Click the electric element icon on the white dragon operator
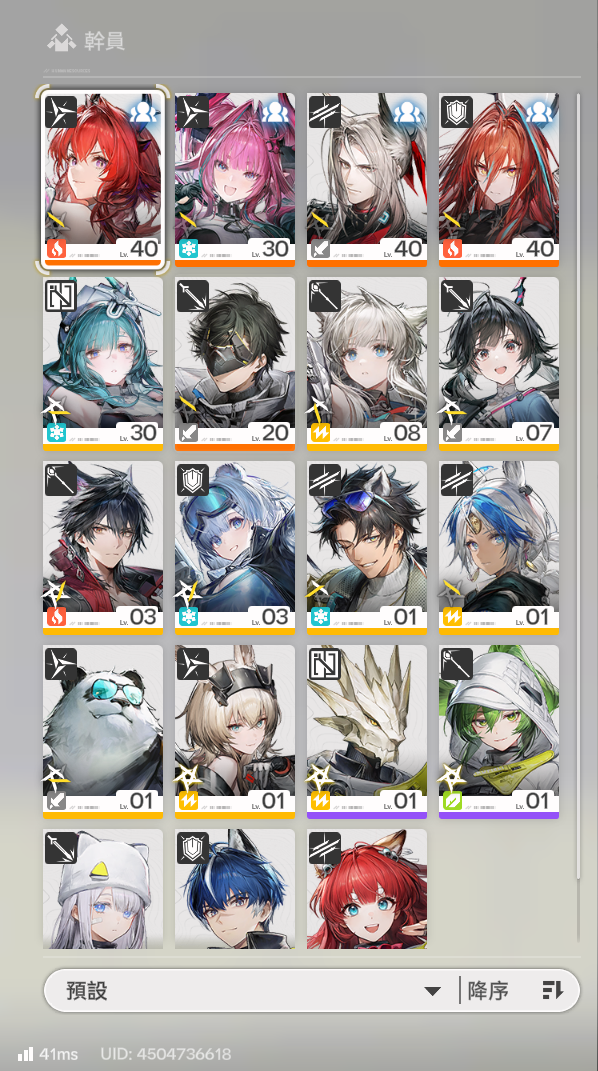The image size is (598, 1071). [x=319, y=801]
